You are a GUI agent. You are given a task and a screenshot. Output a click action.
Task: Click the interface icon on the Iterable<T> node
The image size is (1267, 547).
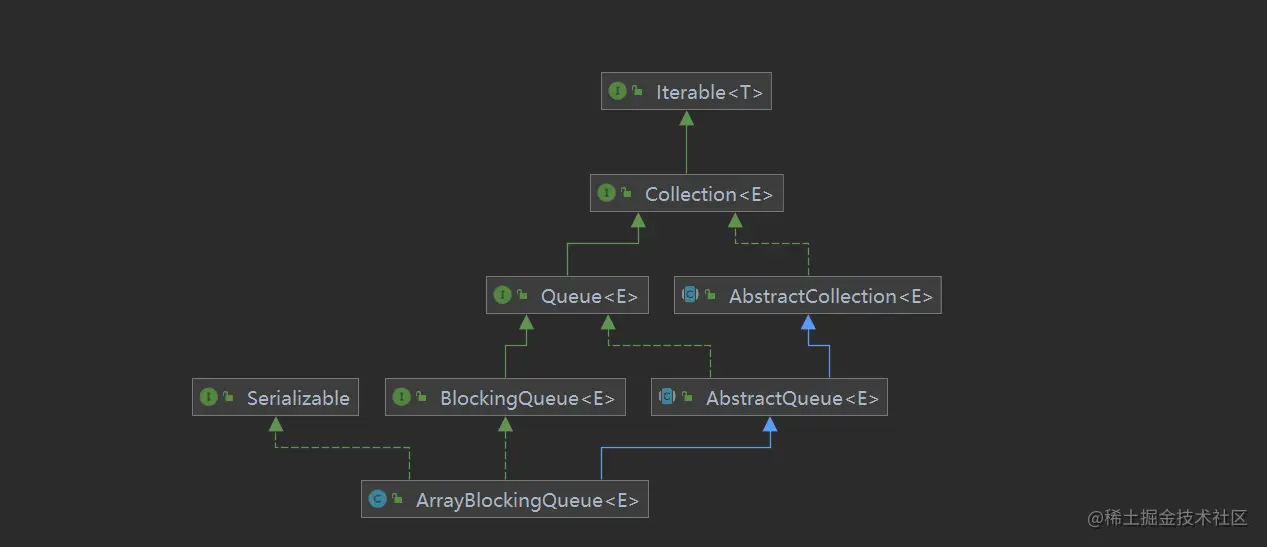click(617, 92)
